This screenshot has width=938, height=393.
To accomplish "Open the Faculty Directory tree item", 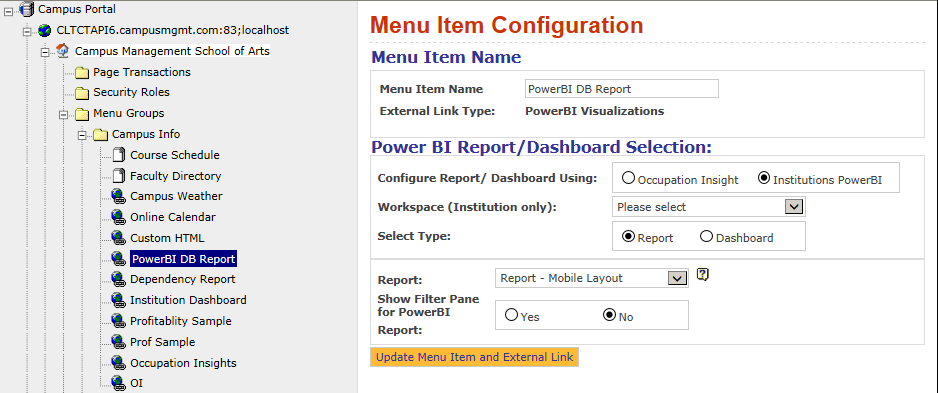I will coord(176,176).
